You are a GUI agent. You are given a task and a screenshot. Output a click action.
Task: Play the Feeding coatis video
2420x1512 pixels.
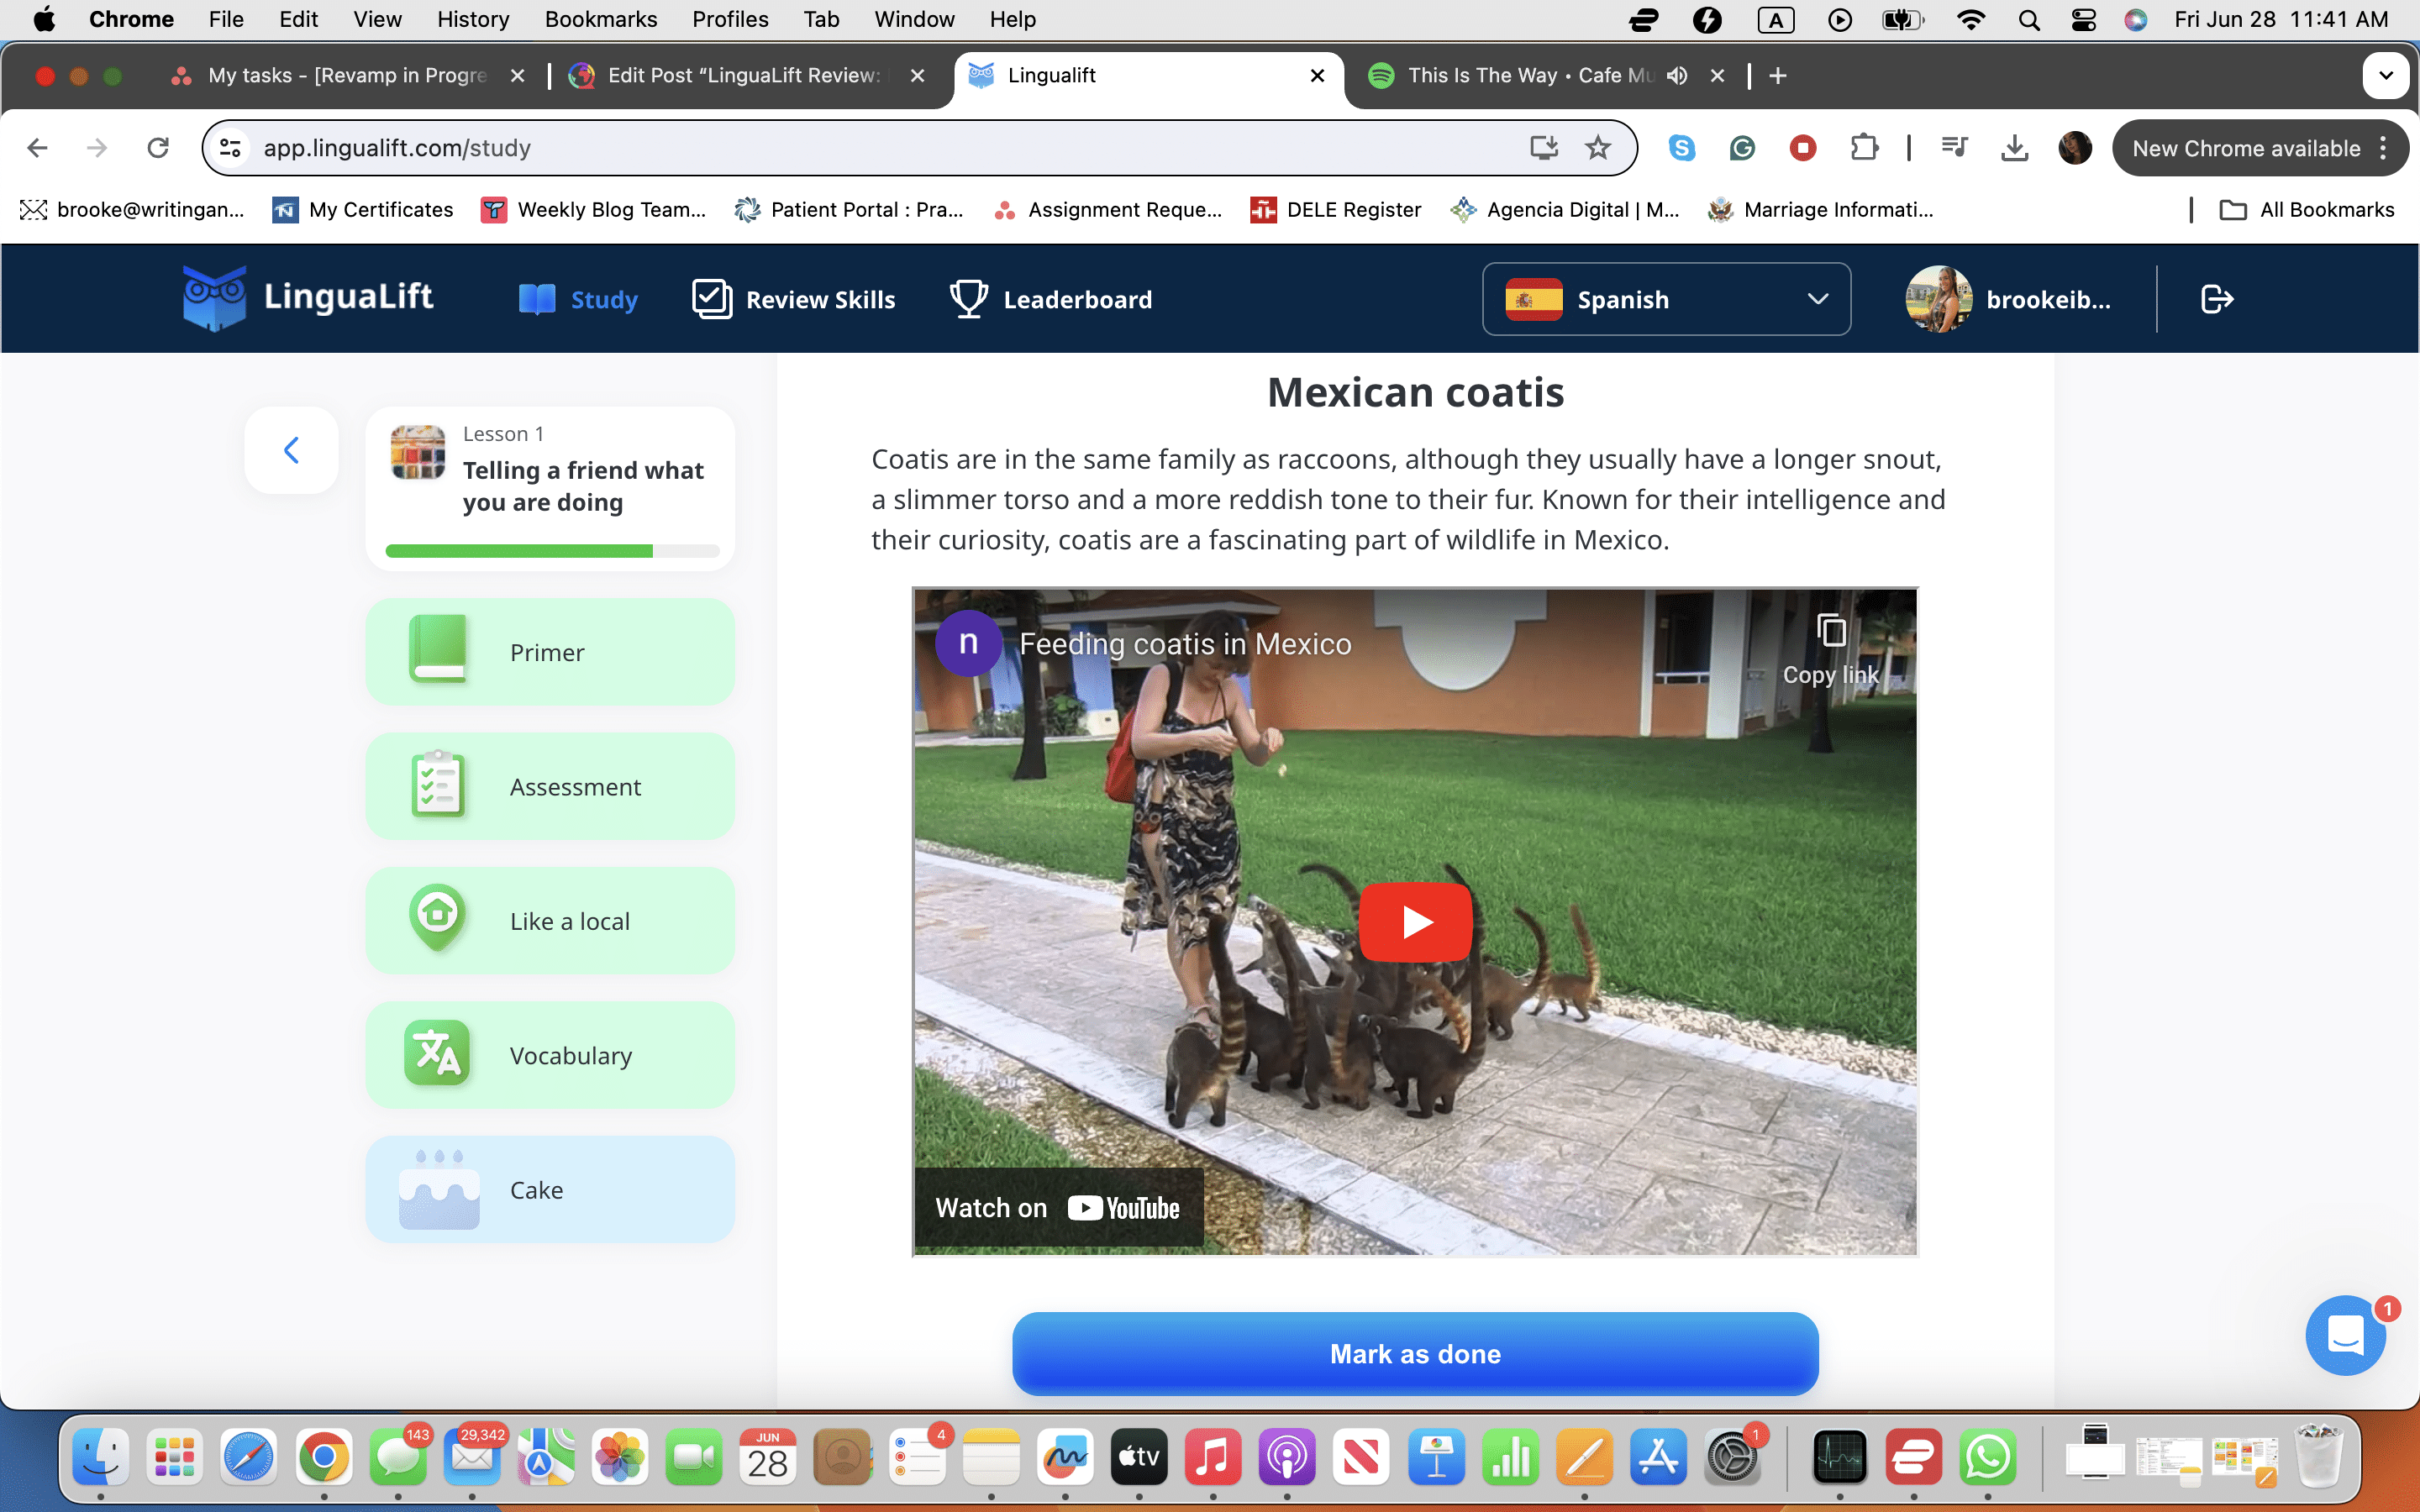point(1415,921)
